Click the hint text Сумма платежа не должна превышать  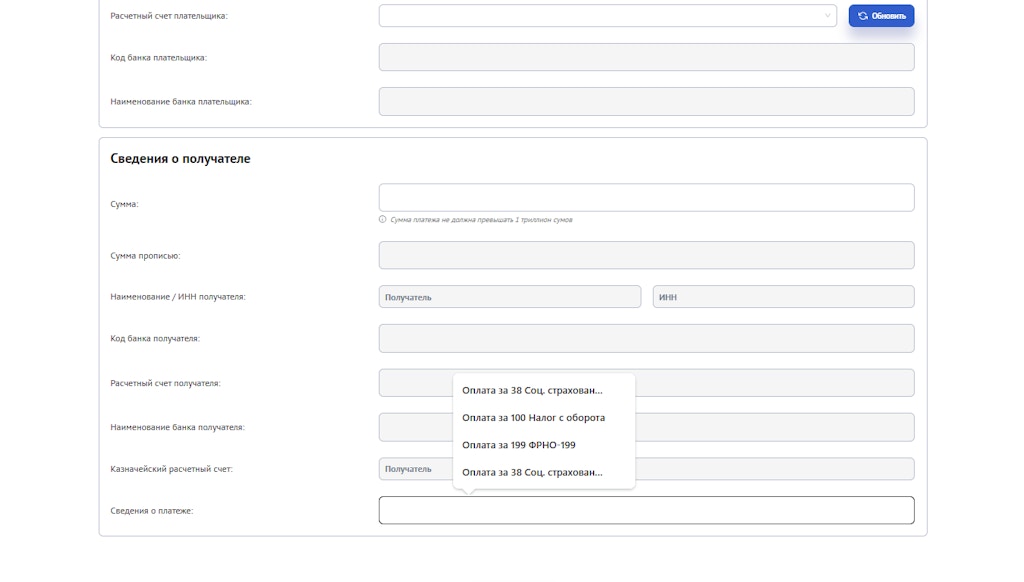(481, 219)
